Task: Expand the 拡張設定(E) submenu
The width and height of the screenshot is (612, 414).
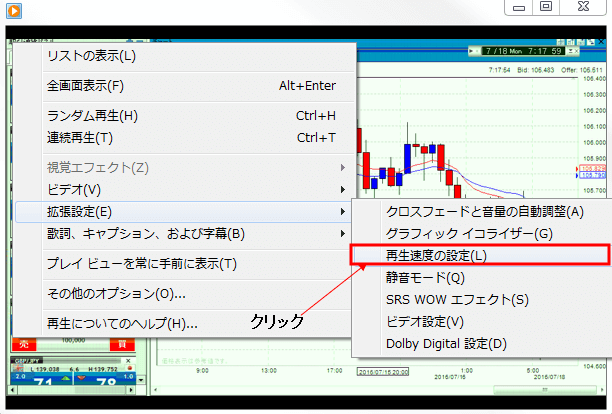Action: [80, 211]
